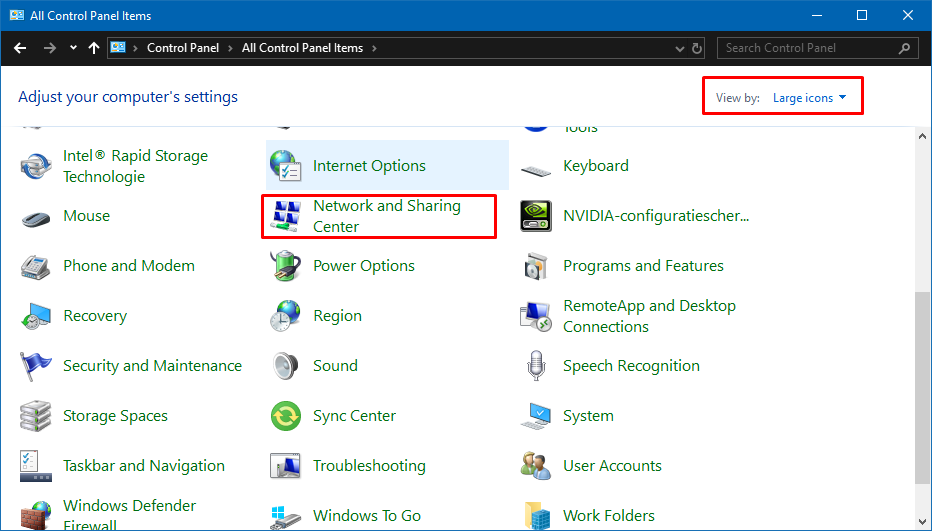
Task: Go back with the Back arrow
Action: click(20, 48)
